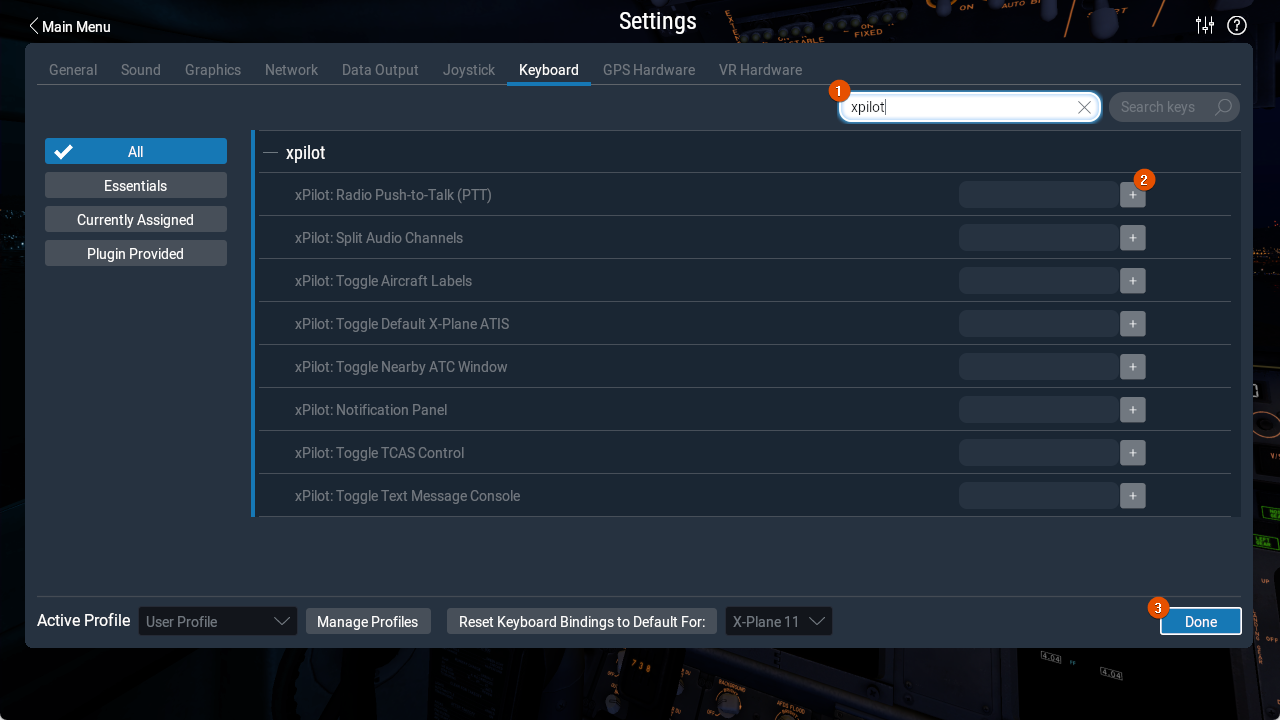The image size is (1280, 720).
Task: Open Manage Profiles
Action: 368,621
